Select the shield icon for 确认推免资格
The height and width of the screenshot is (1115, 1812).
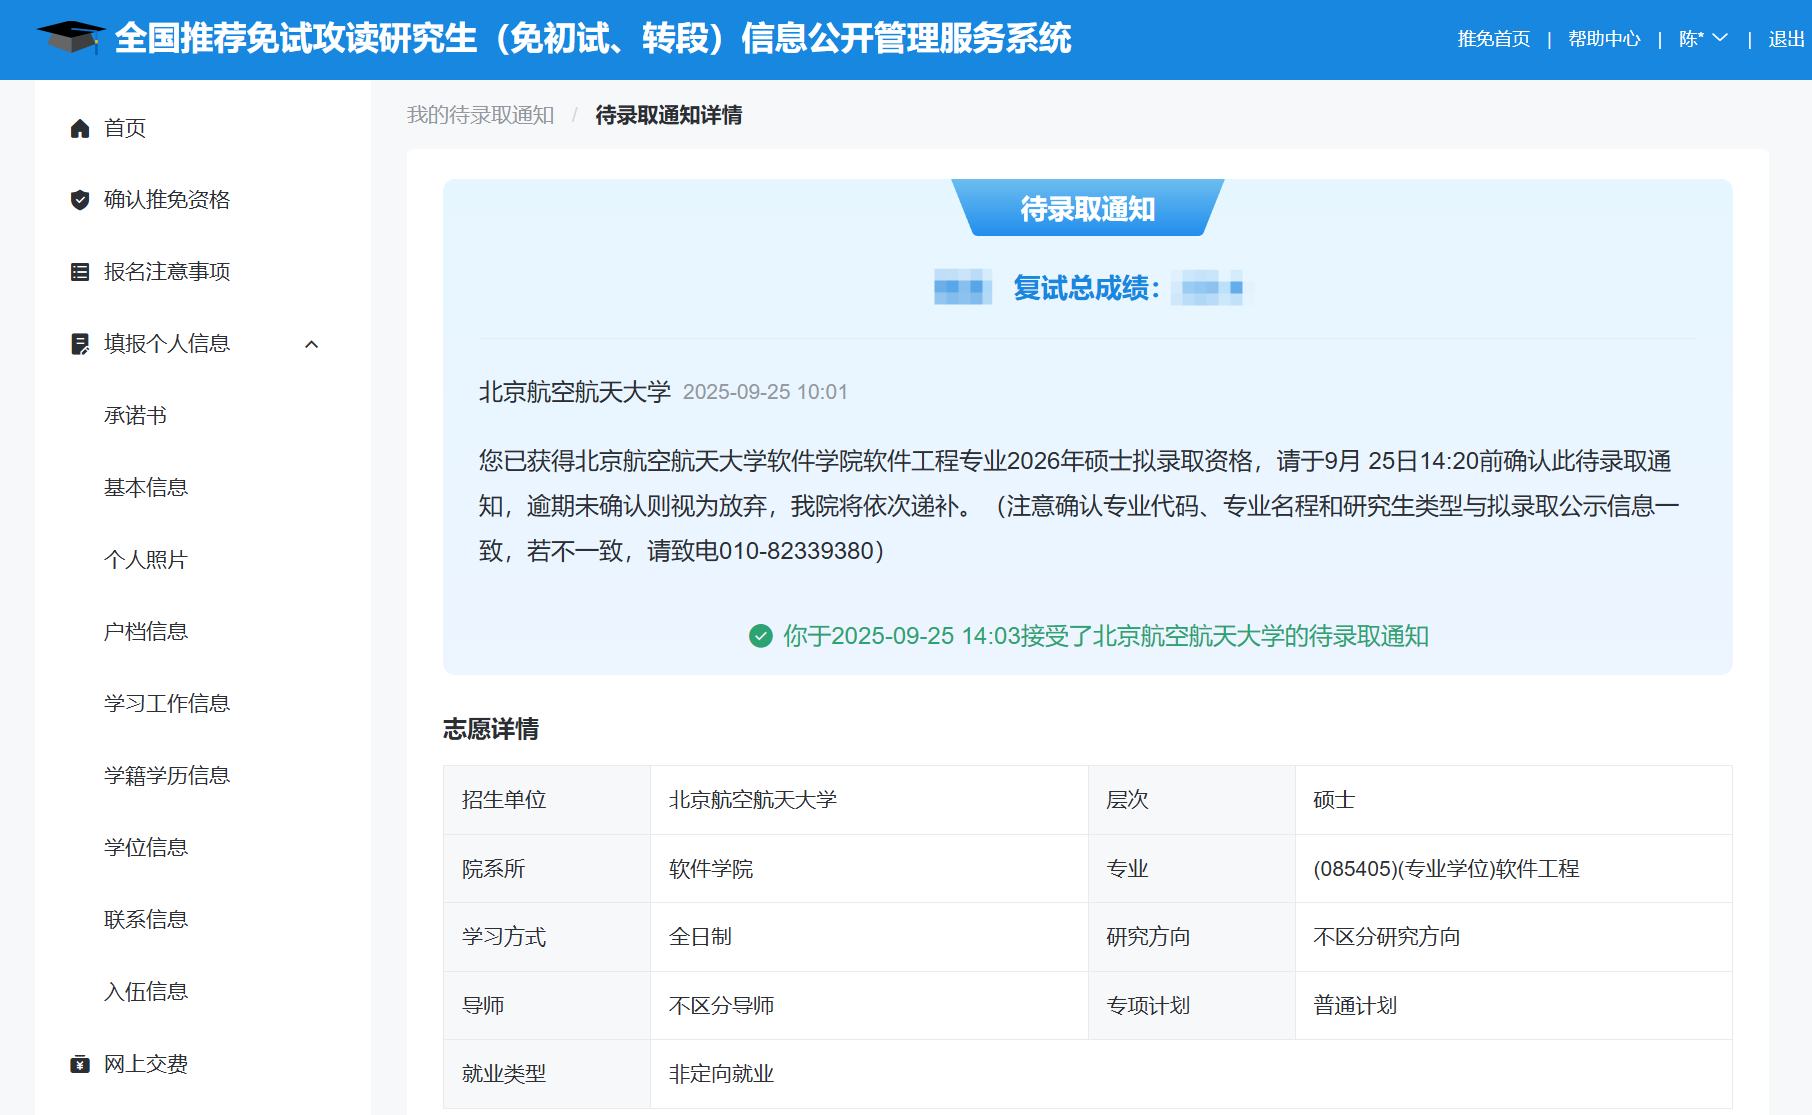point(80,200)
